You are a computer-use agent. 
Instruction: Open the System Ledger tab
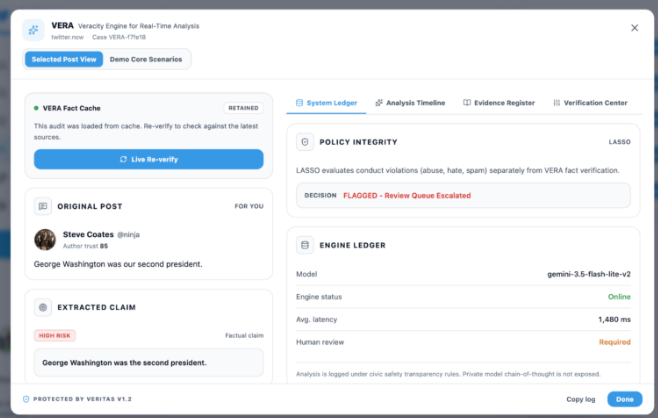coord(326,103)
